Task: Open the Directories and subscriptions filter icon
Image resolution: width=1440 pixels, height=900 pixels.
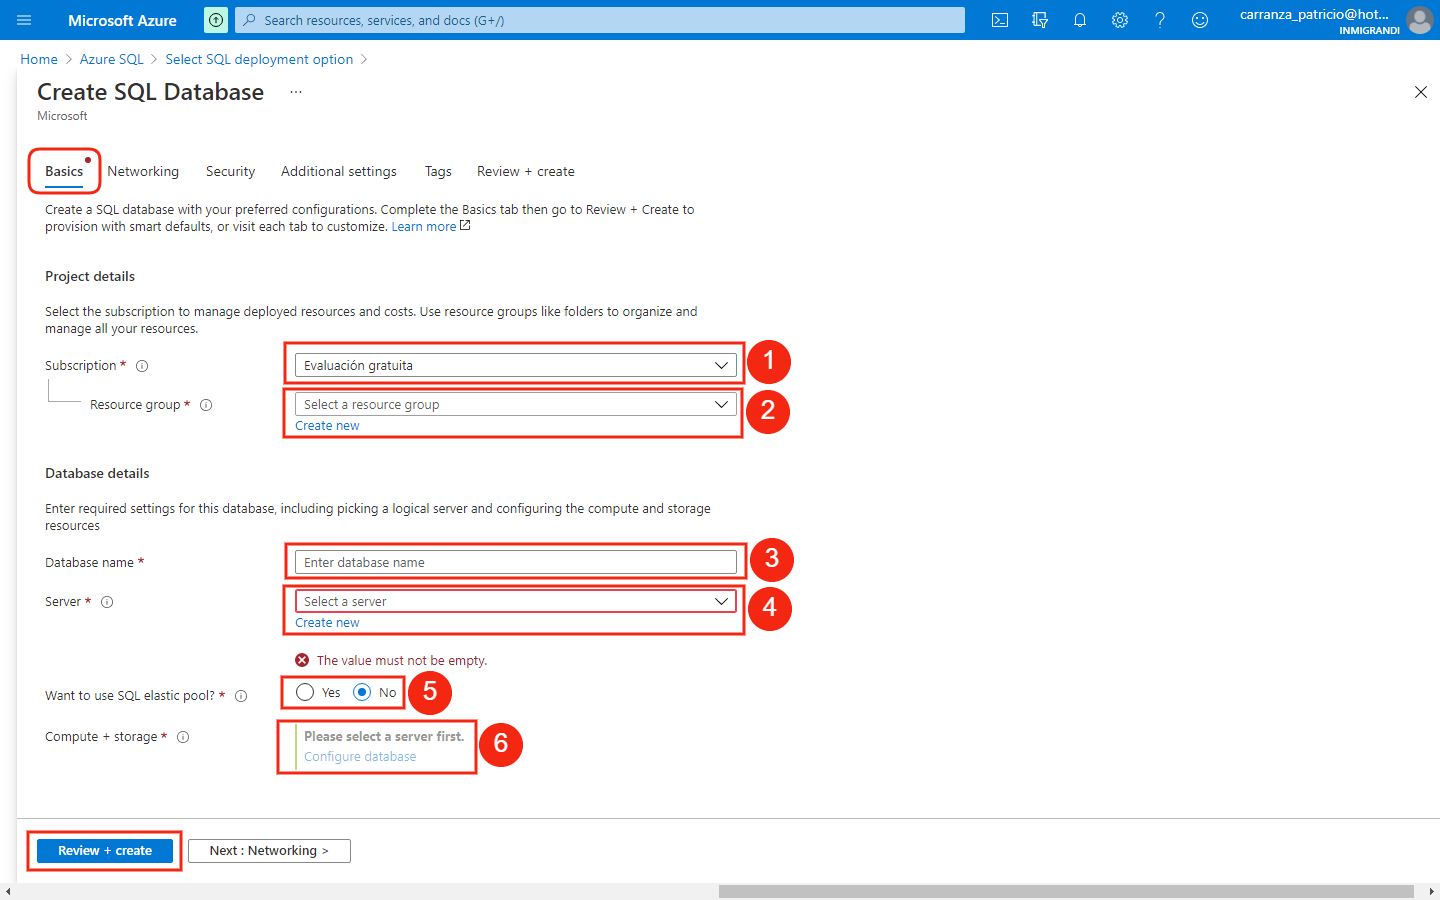Action: [1040, 20]
